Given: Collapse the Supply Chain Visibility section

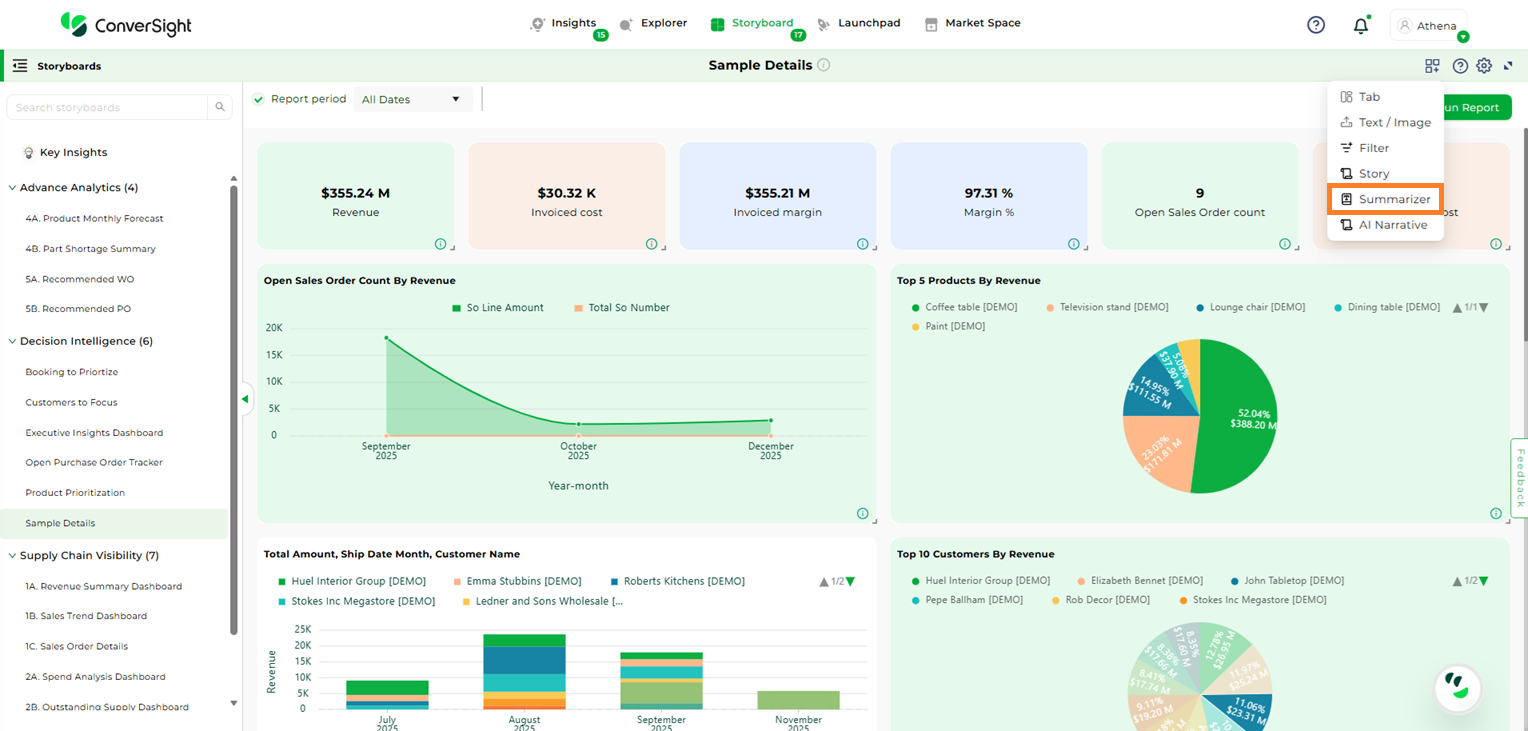Looking at the screenshot, I should (x=12, y=556).
